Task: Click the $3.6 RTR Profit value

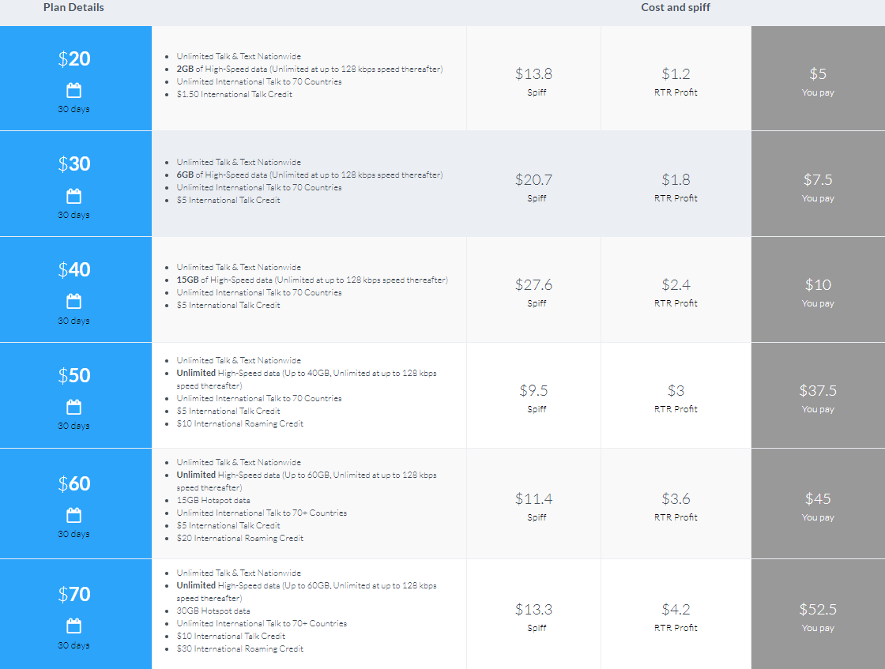Action: [676, 499]
